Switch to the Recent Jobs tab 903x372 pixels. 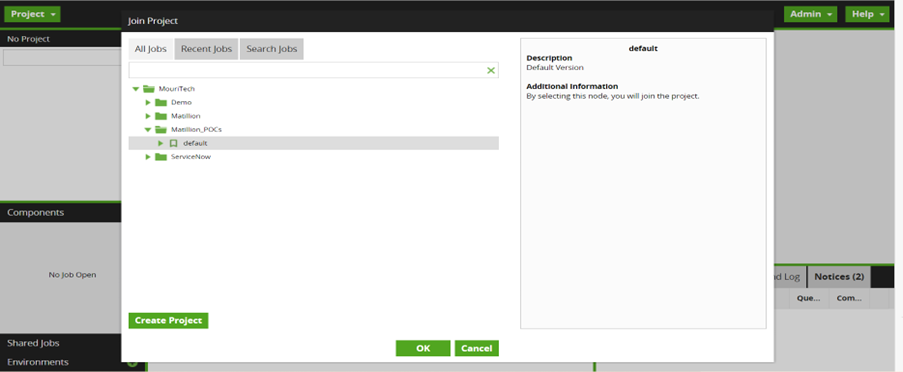(x=206, y=49)
